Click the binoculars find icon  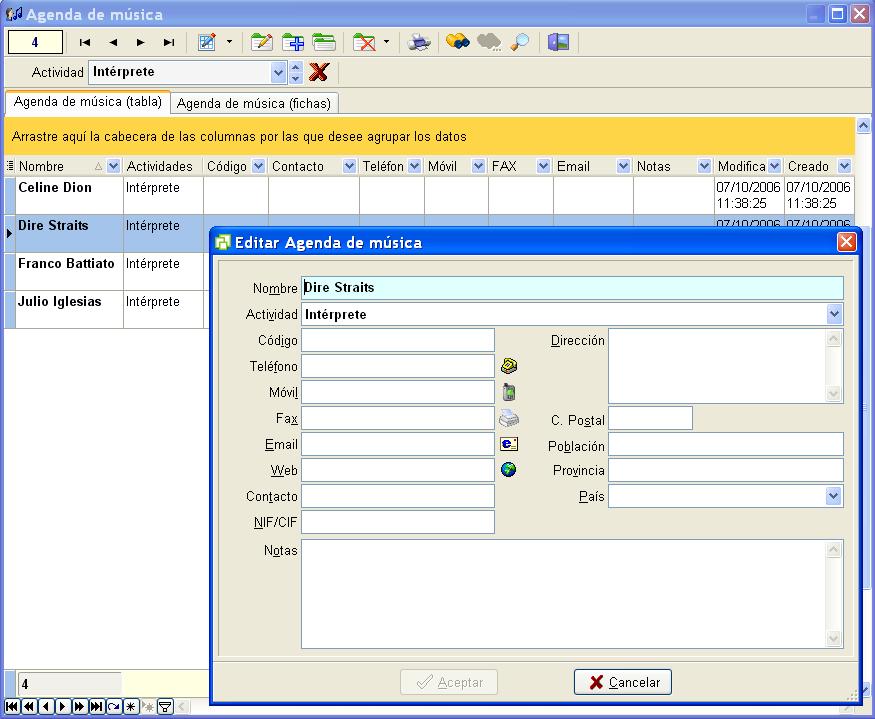pos(458,42)
